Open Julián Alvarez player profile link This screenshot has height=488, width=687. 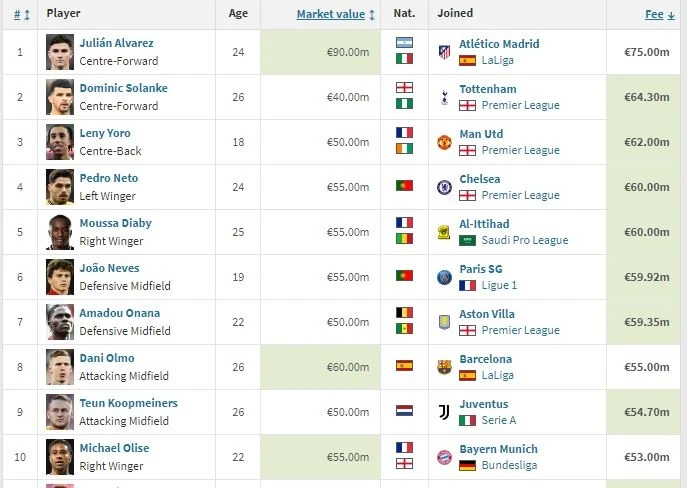tap(114, 43)
